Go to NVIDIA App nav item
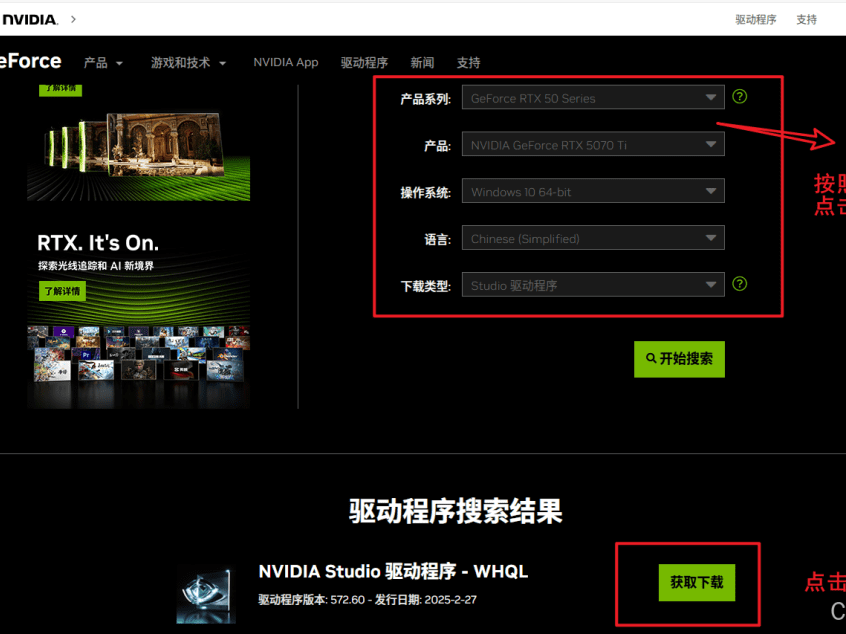Image resolution: width=846 pixels, height=634 pixels. point(286,63)
